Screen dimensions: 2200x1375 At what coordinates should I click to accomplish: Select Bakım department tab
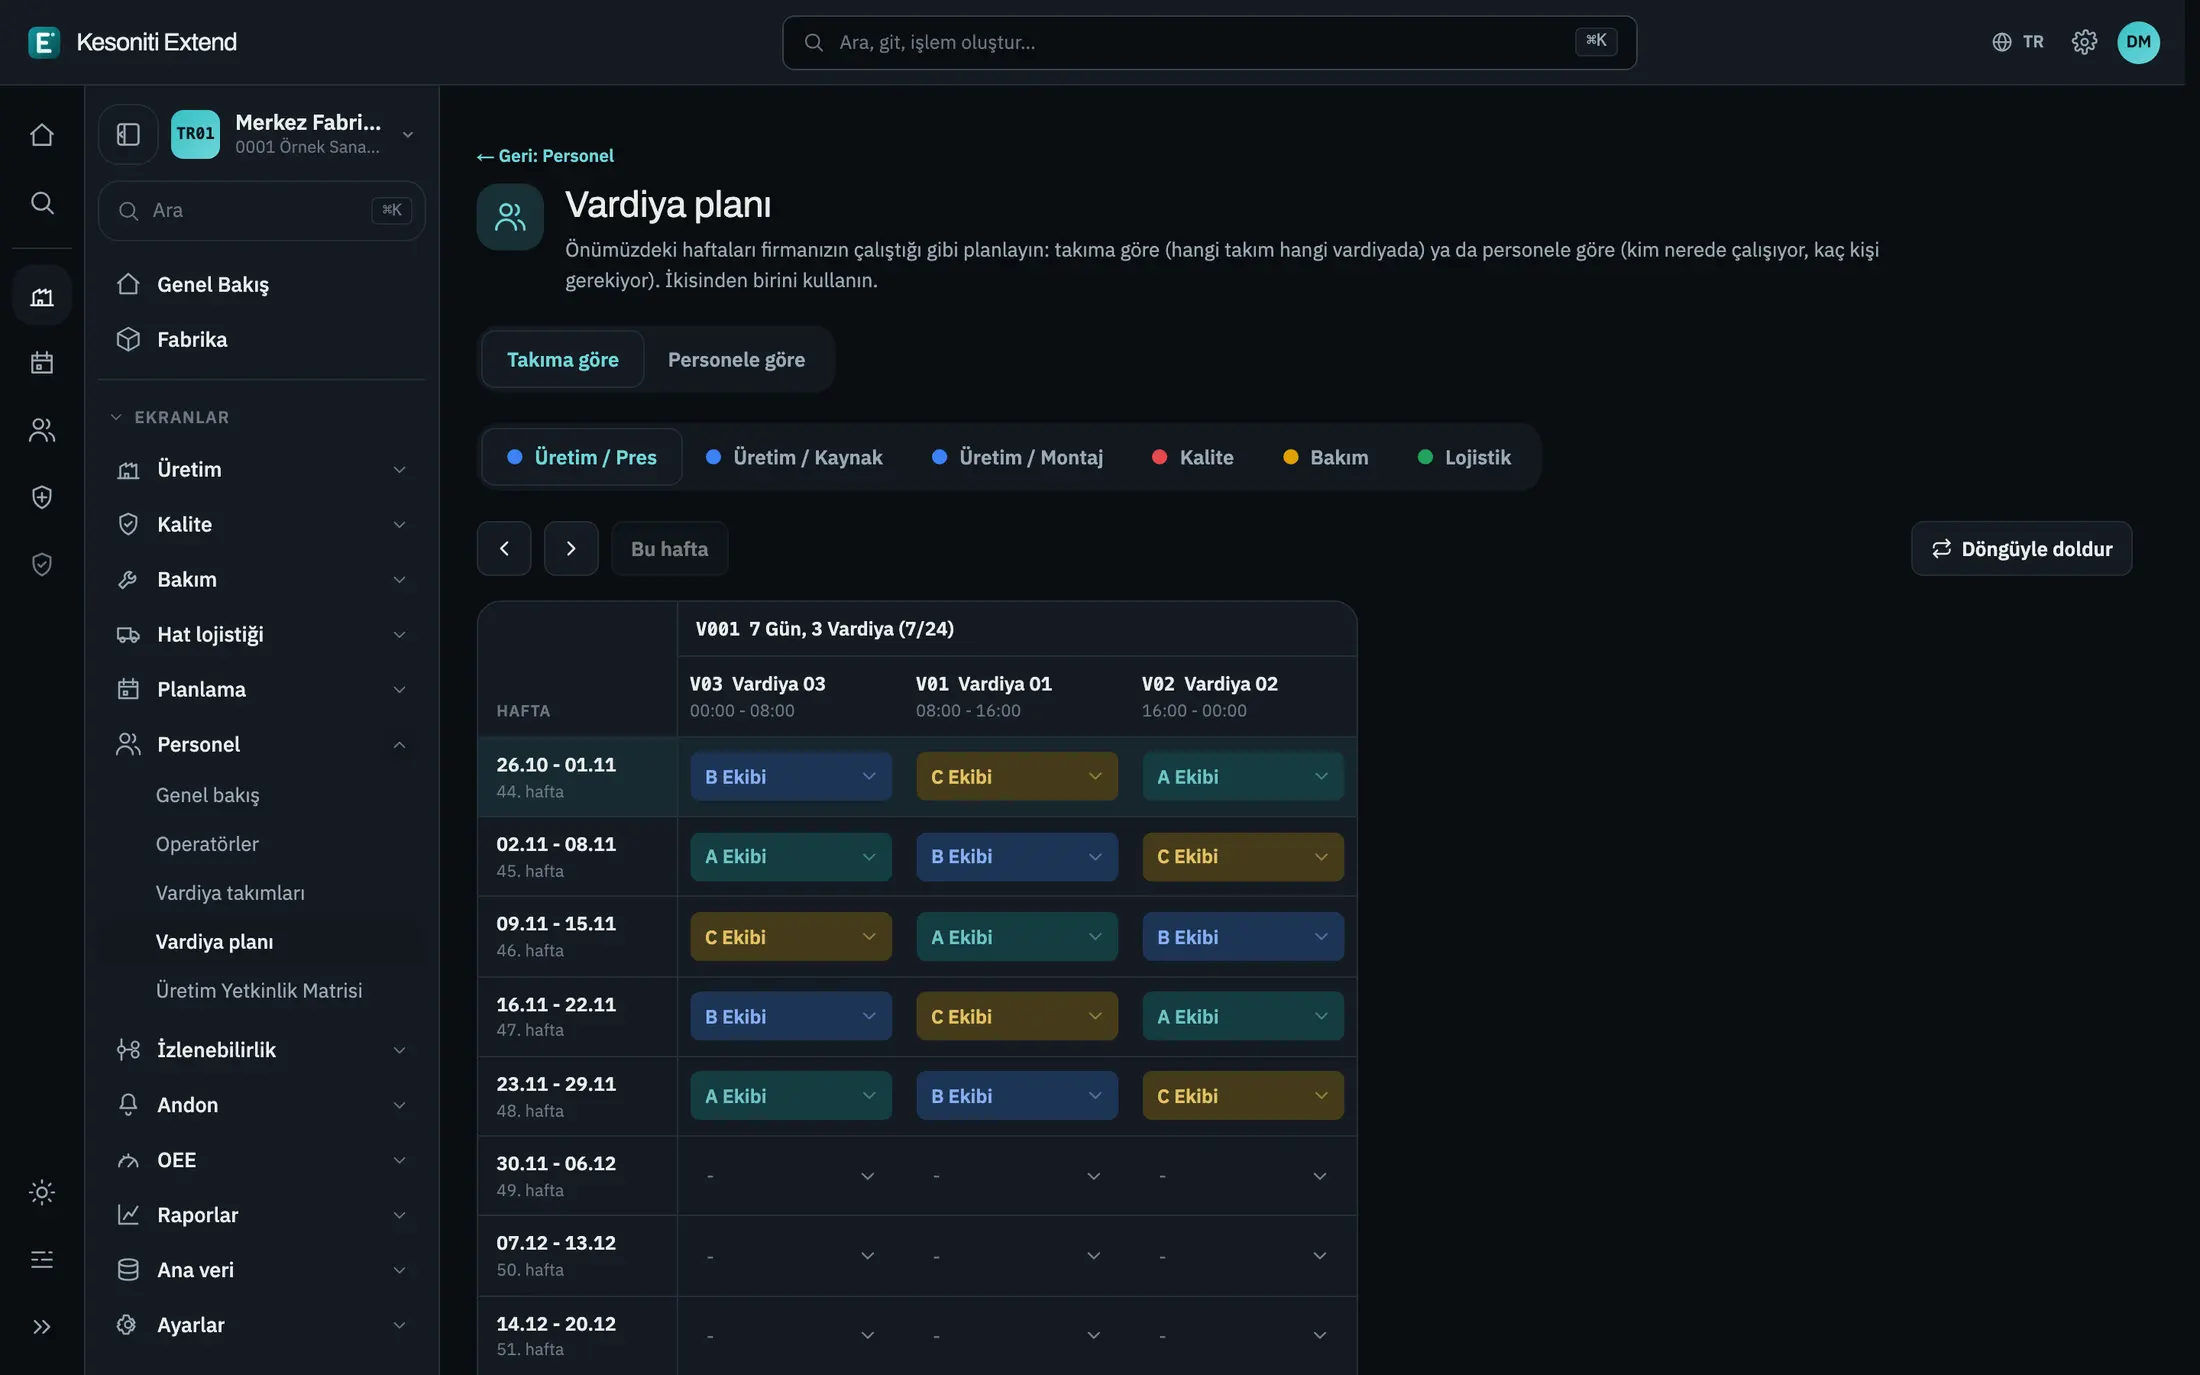click(x=1325, y=457)
